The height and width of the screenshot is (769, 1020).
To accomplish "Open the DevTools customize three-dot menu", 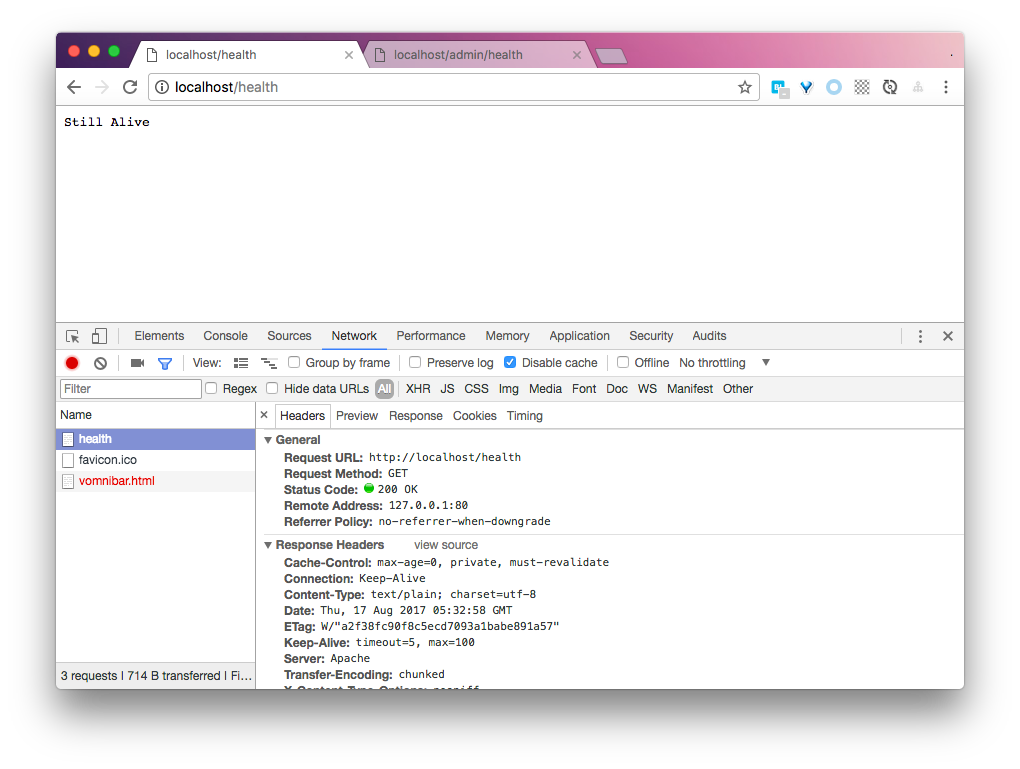I will (920, 336).
